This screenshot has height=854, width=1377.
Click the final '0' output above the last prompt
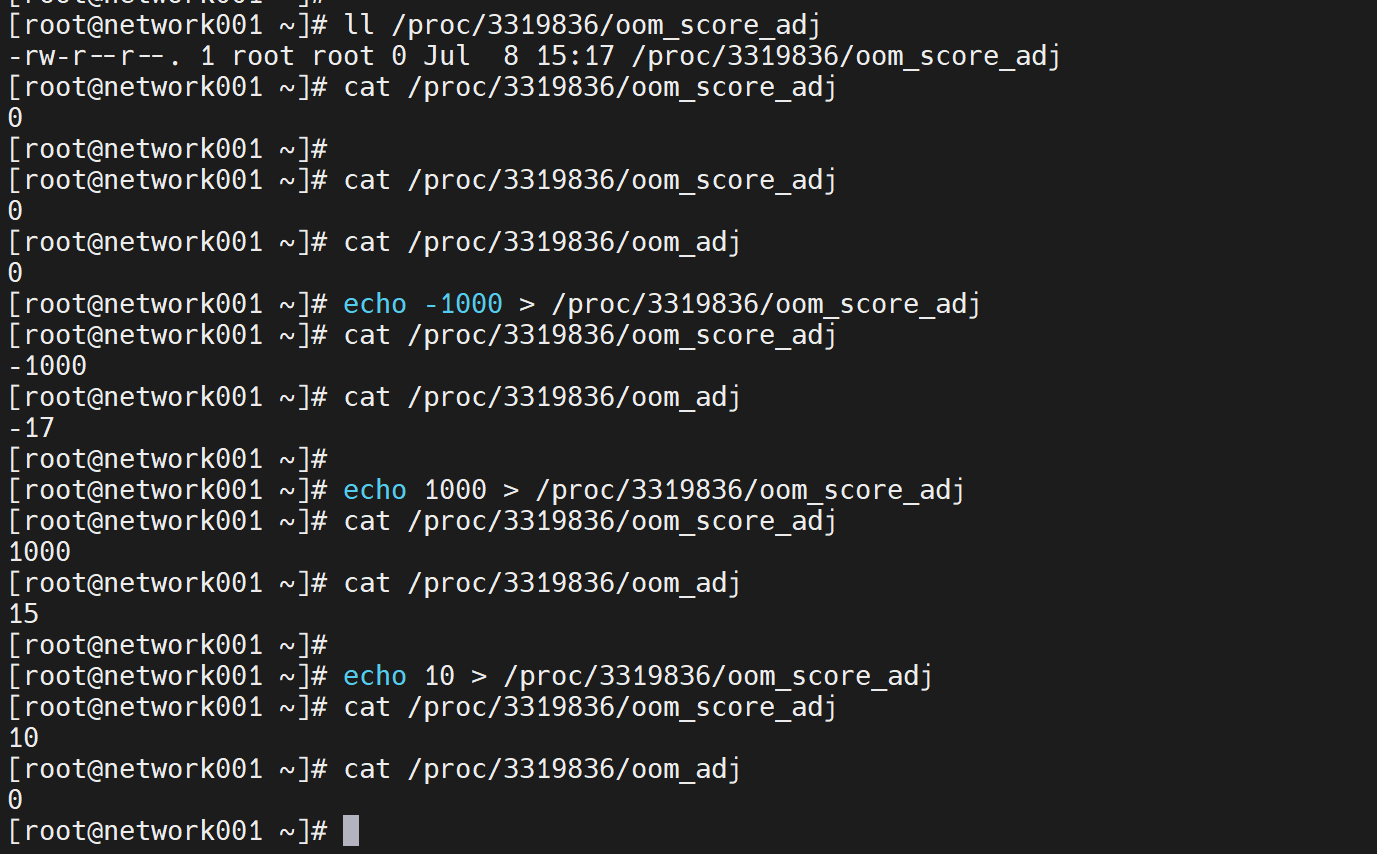(x=15, y=800)
